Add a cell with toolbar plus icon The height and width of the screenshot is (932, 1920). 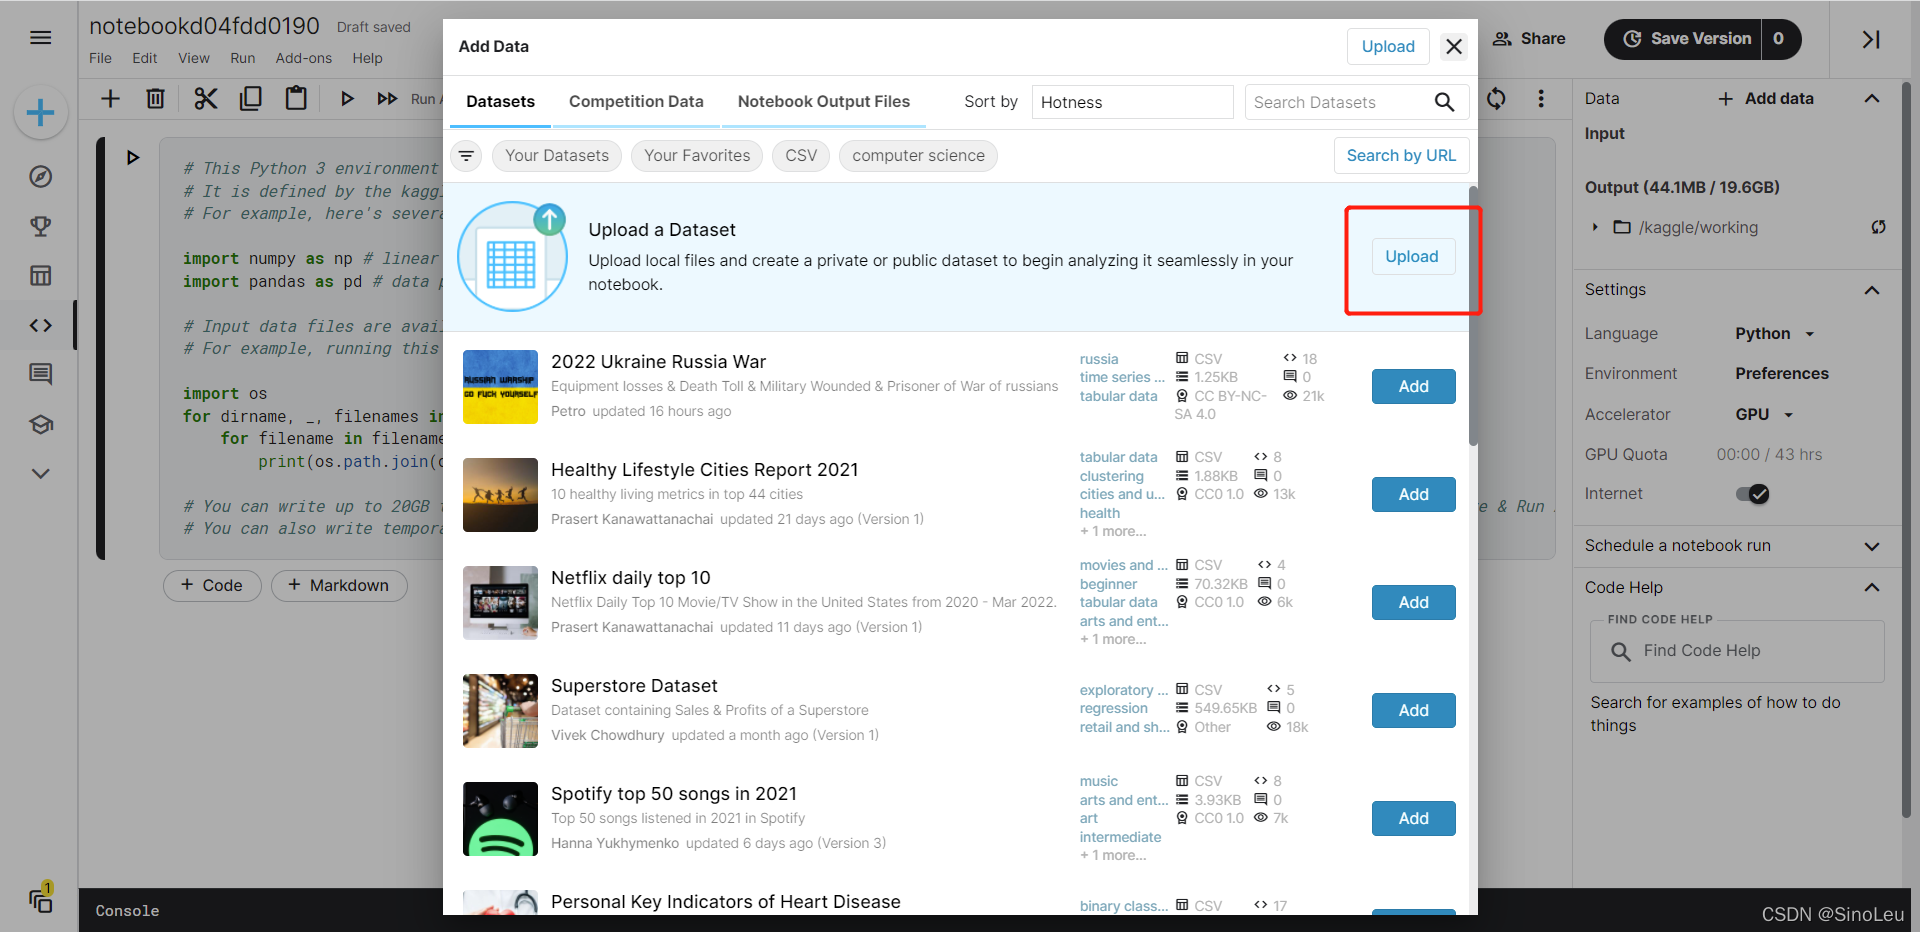click(x=110, y=98)
